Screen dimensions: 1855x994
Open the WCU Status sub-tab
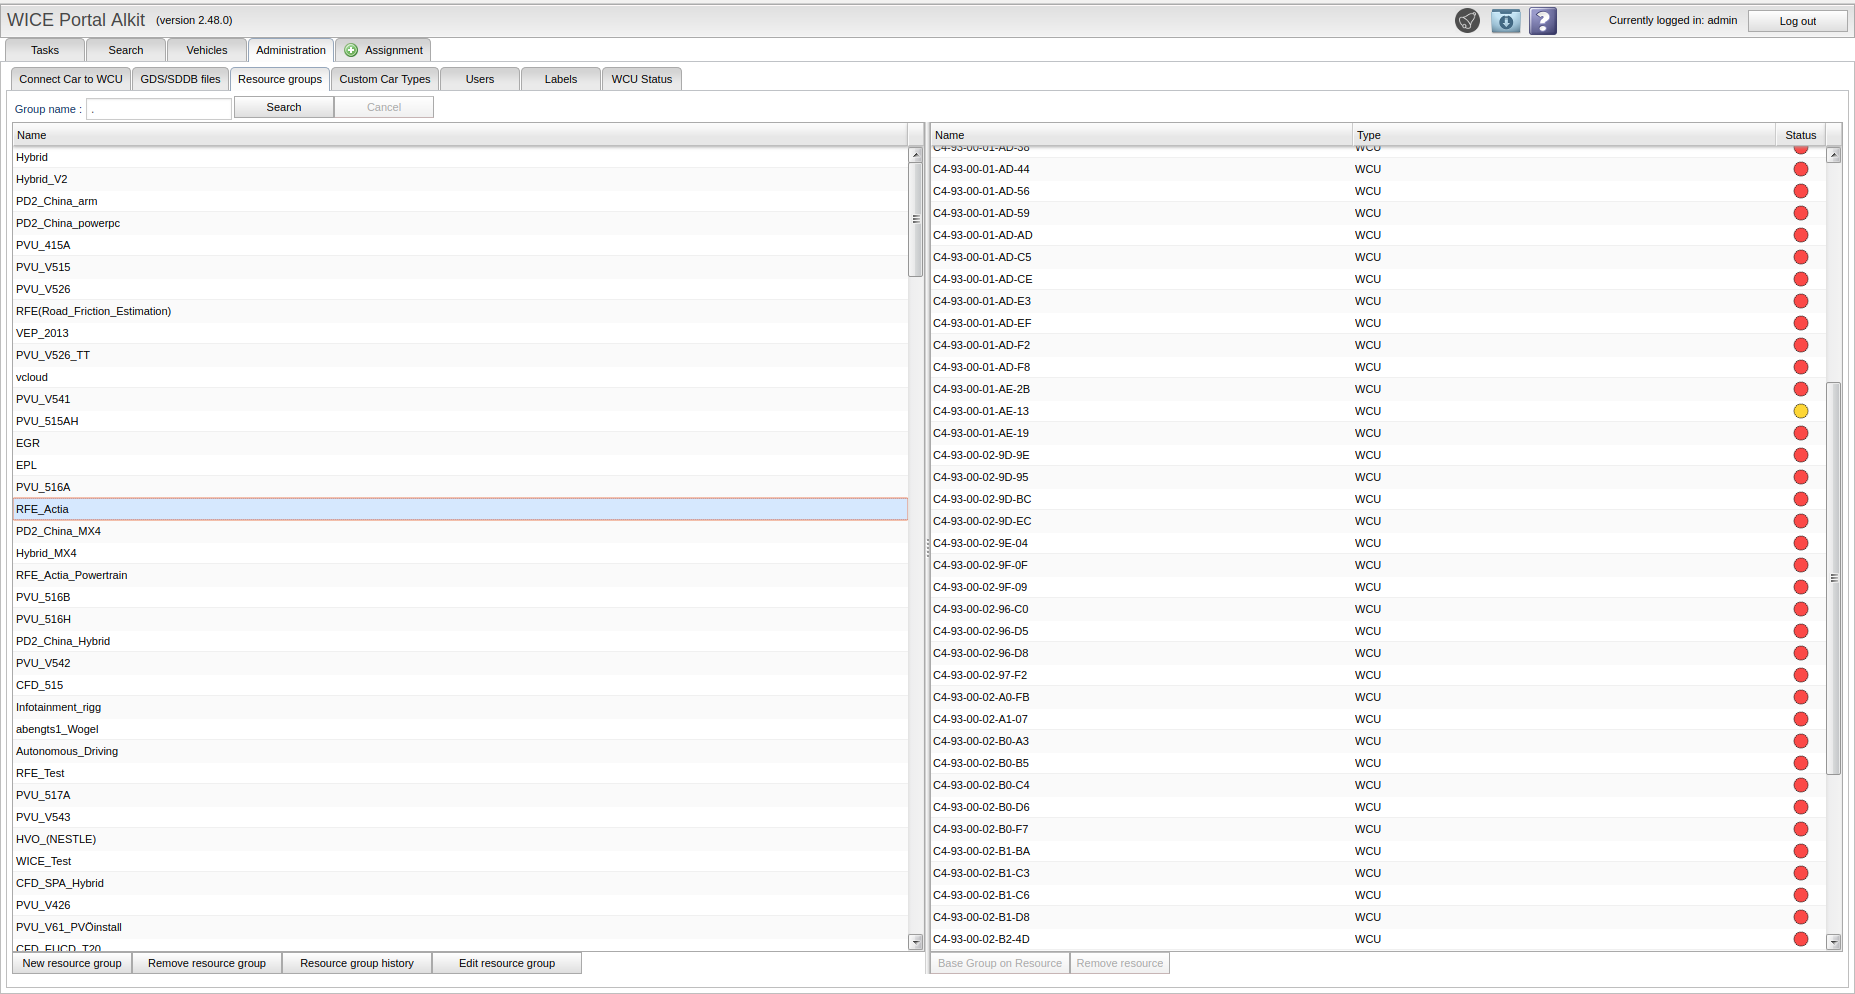[x=641, y=79]
